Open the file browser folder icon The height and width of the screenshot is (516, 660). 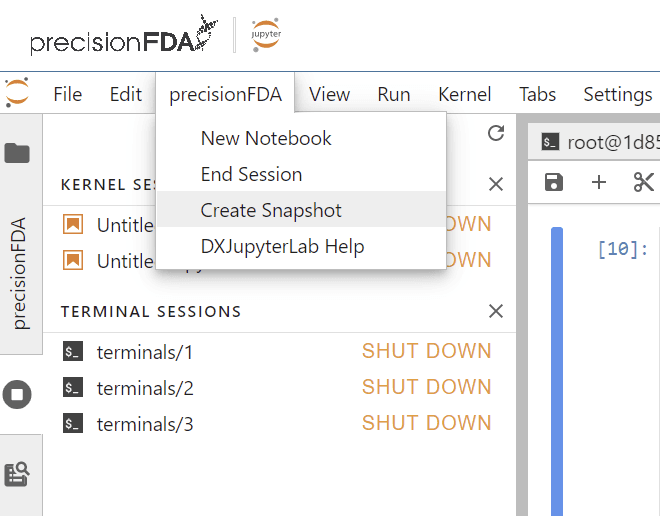17,153
